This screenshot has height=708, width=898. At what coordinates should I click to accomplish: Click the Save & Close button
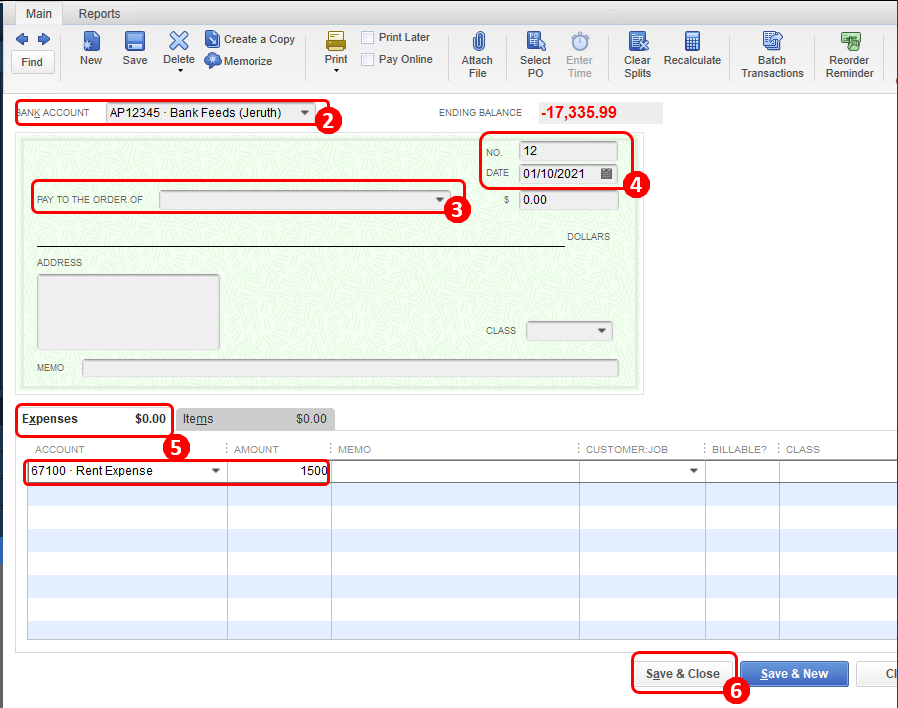pyautogui.click(x=683, y=674)
